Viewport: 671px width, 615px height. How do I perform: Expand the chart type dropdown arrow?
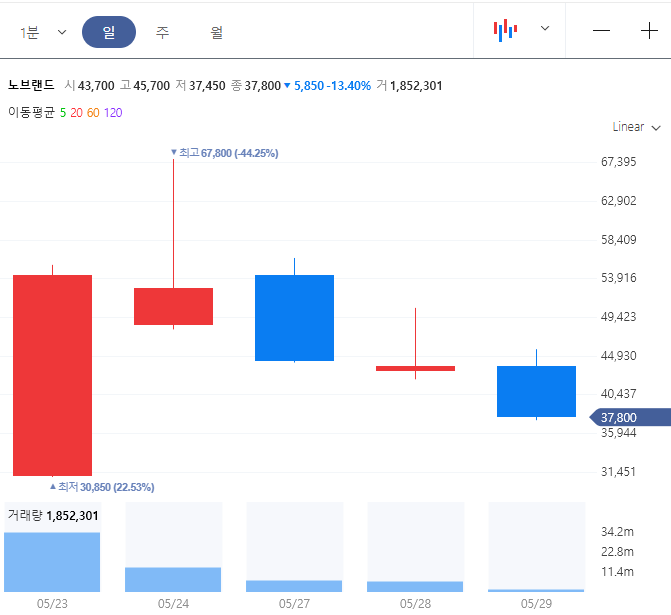(545, 29)
